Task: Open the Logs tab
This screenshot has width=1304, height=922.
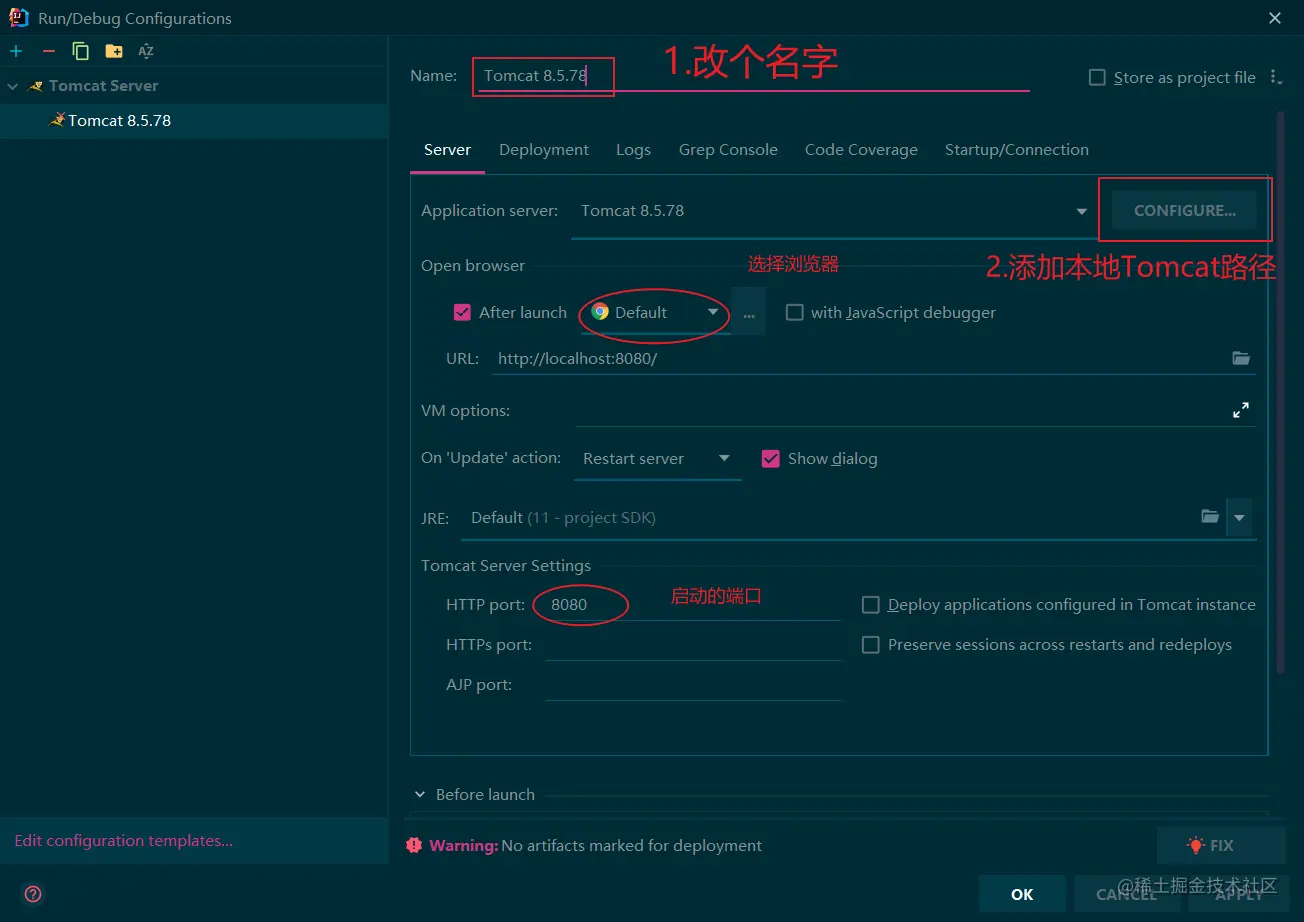Action: pyautogui.click(x=633, y=150)
